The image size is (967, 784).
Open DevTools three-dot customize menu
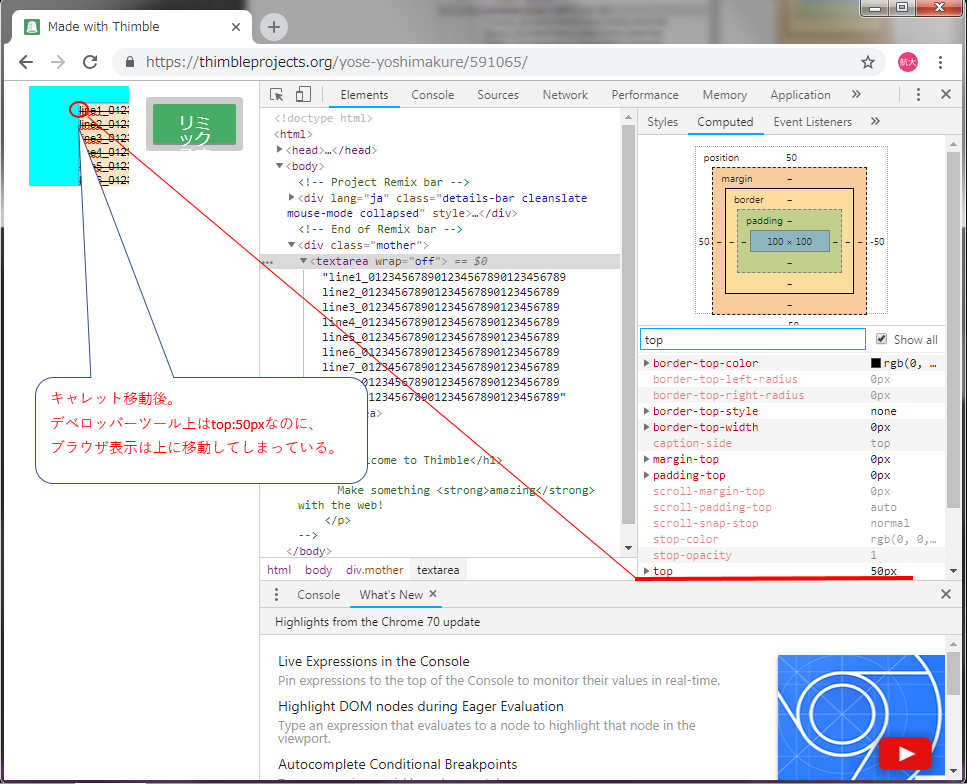click(x=918, y=95)
